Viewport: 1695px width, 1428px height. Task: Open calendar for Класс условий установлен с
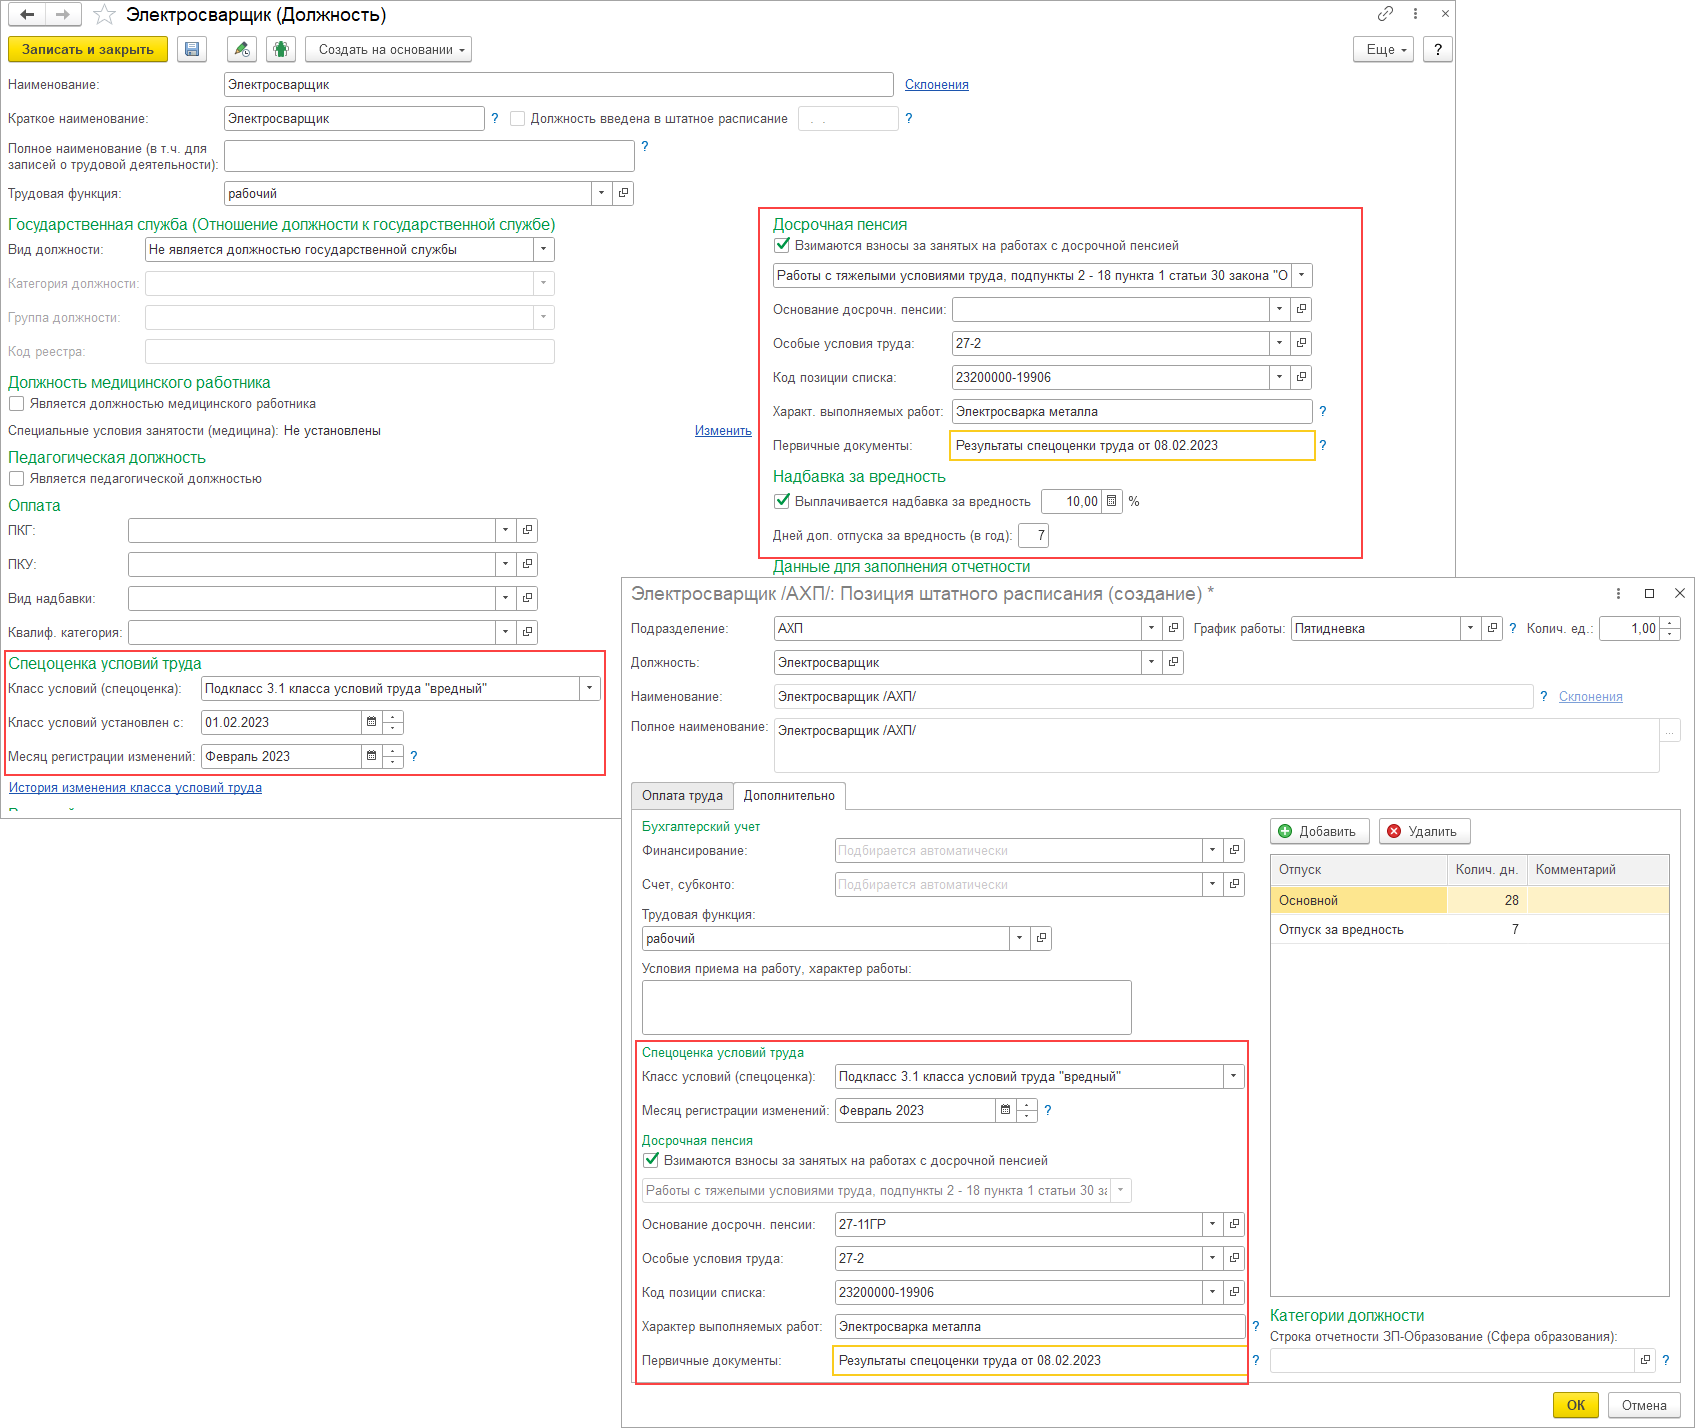pyautogui.click(x=372, y=722)
